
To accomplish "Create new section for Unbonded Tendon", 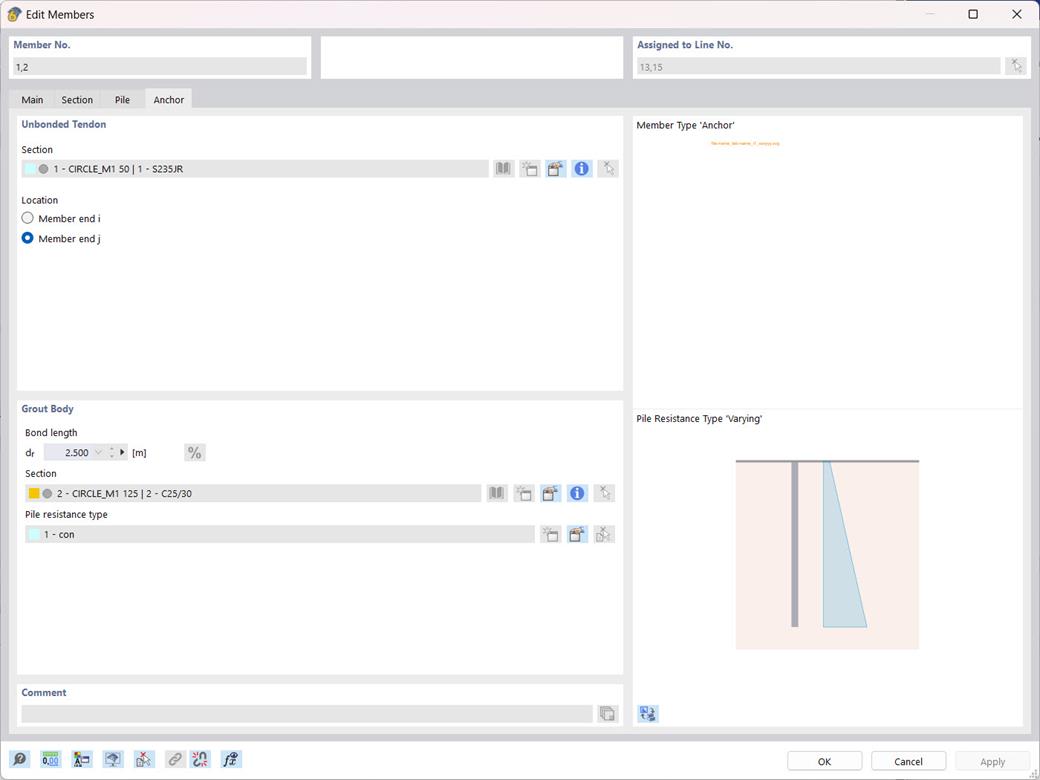I will pos(529,168).
